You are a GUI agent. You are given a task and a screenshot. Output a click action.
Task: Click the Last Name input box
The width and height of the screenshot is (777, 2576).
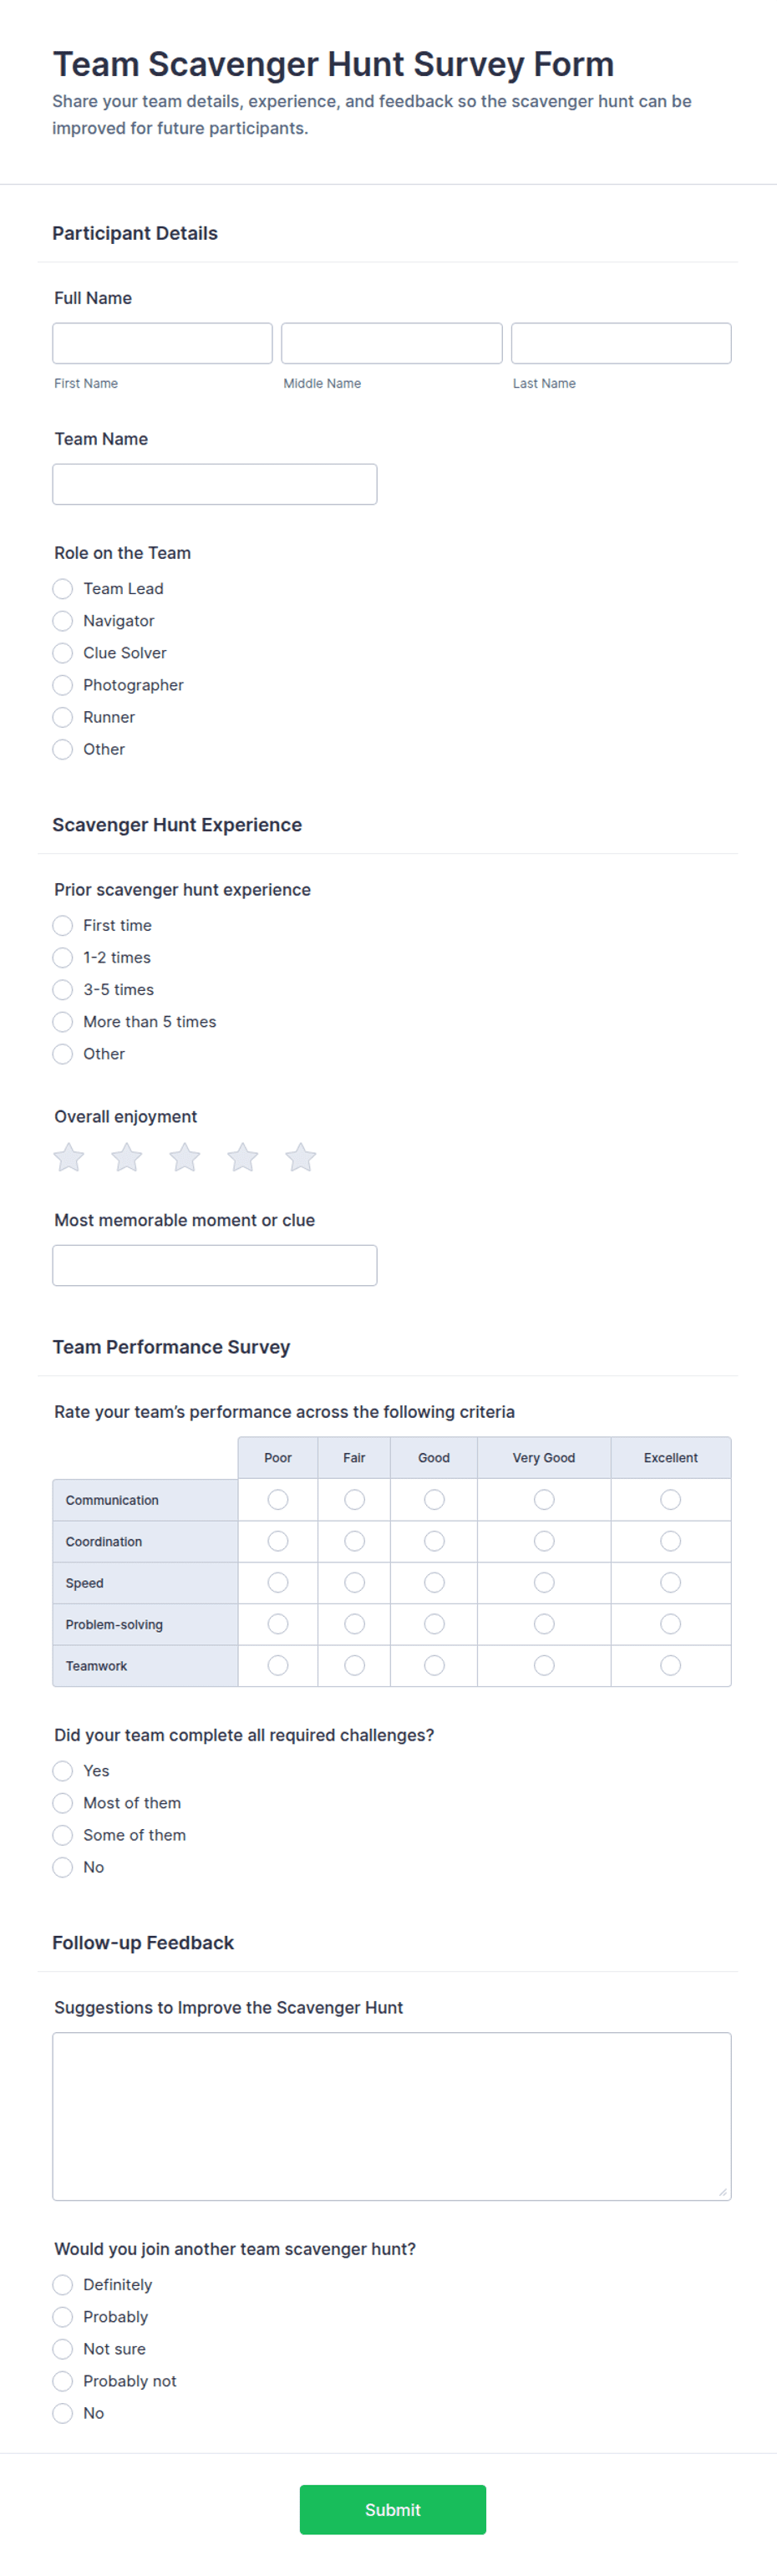click(621, 343)
